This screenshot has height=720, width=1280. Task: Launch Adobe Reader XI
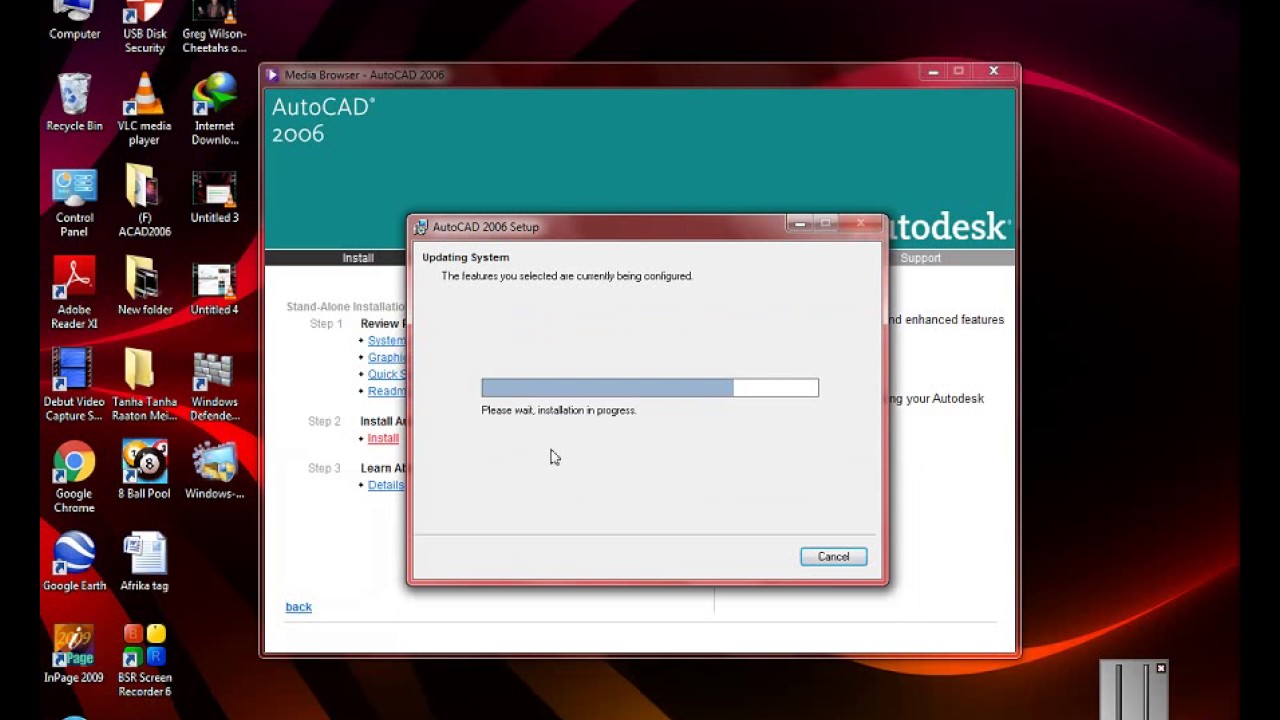74,293
